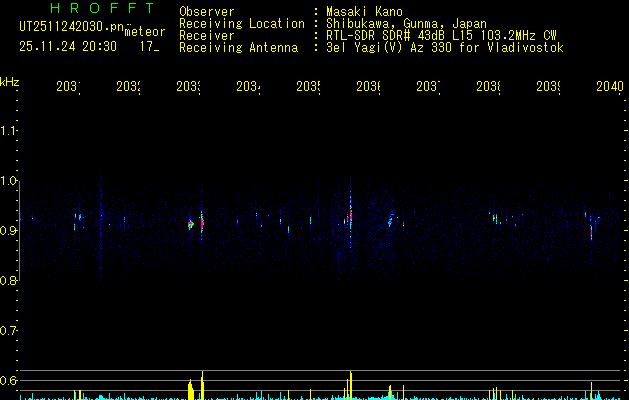Image resolution: width=629 pixels, height=400 pixels.
Task: Click the 2036 time marker
Action: click(x=368, y=87)
